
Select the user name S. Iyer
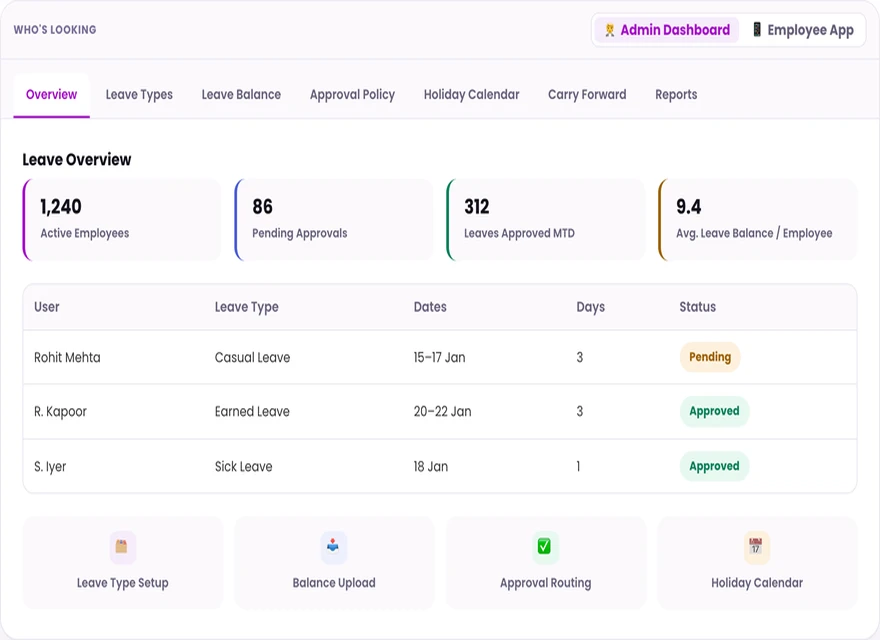(x=50, y=467)
